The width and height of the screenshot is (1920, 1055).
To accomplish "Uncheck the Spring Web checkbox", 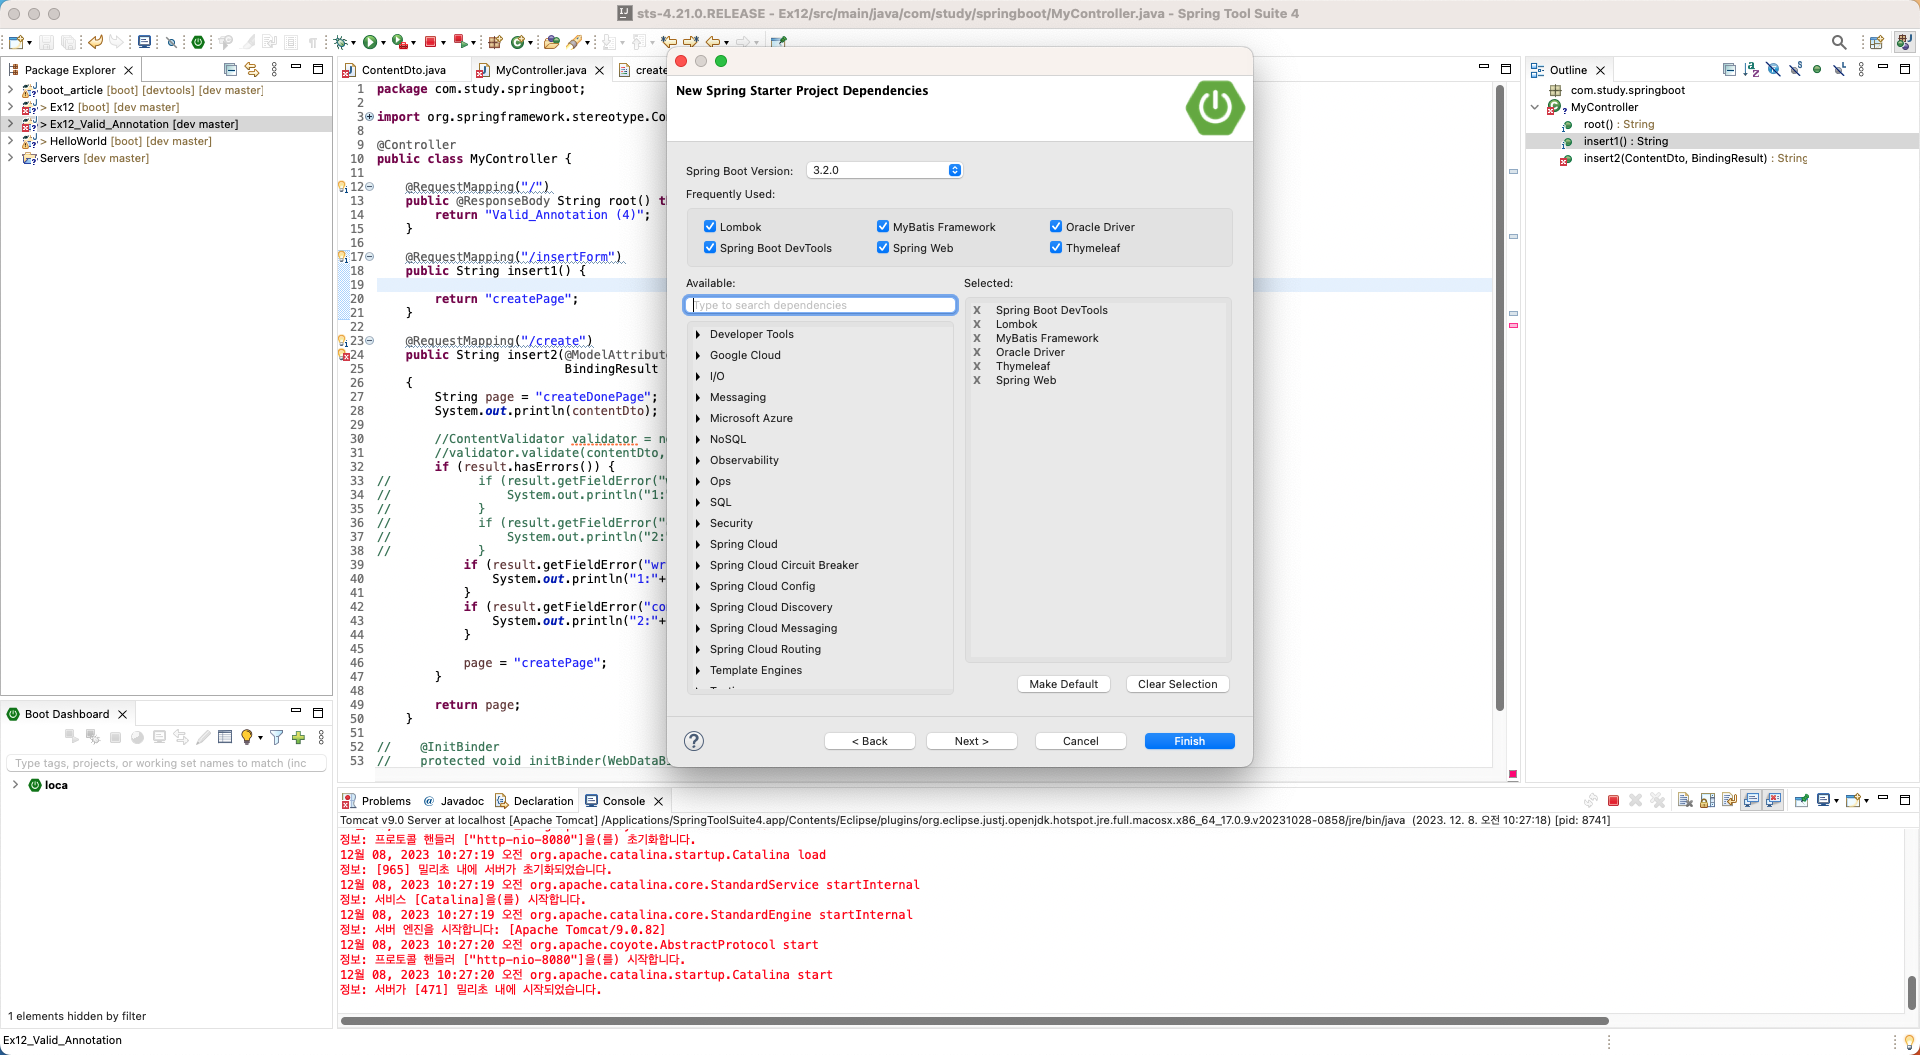I will pos(883,248).
